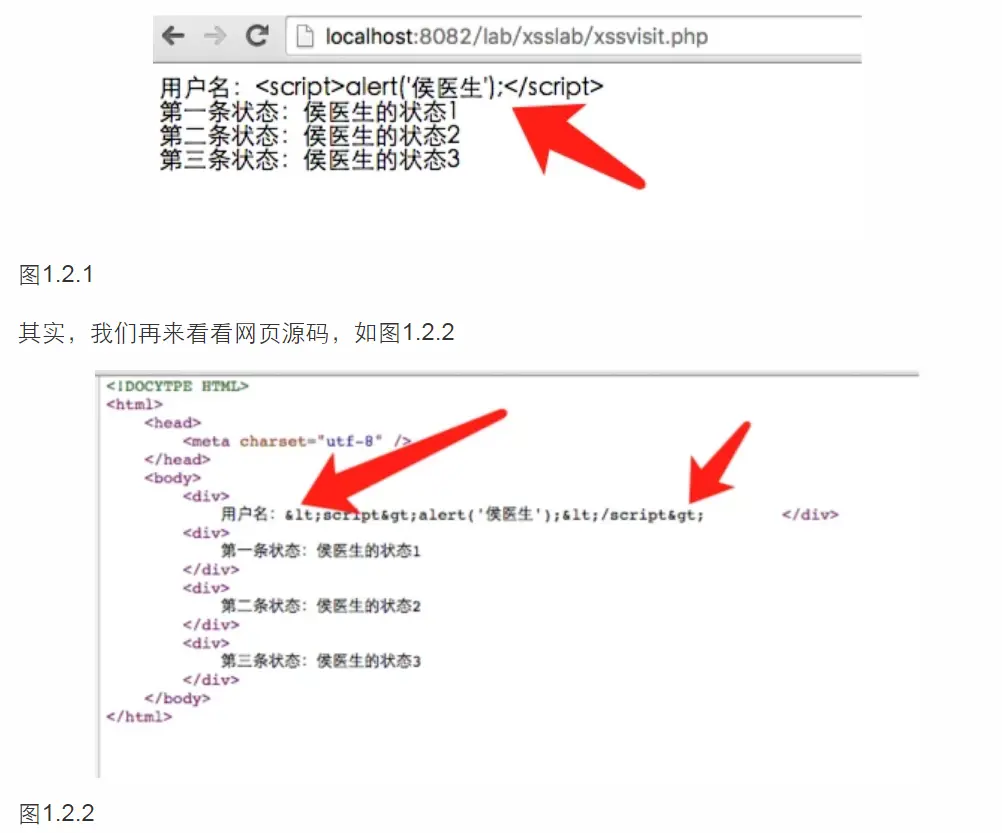Image resolution: width=1002 pixels, height=833 pixels.
Task: Click the page document icon in address bar
Action: (x=305, y=36)
